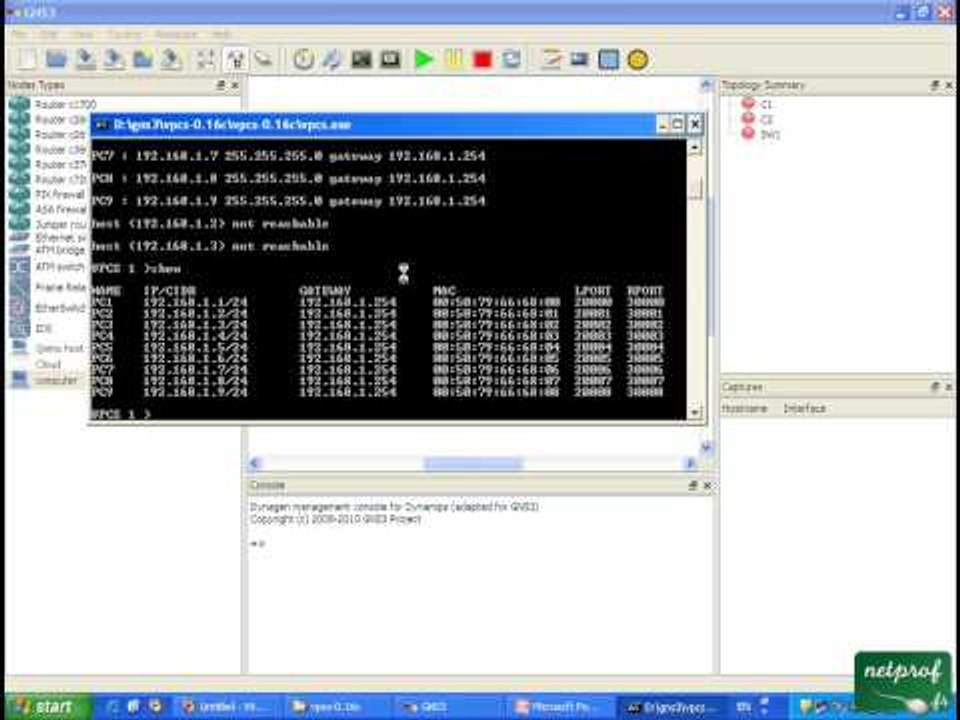Screen dimensions: 960x720
Task: Click the Import/Export configs wrench icon
Action: coord(332,59)
